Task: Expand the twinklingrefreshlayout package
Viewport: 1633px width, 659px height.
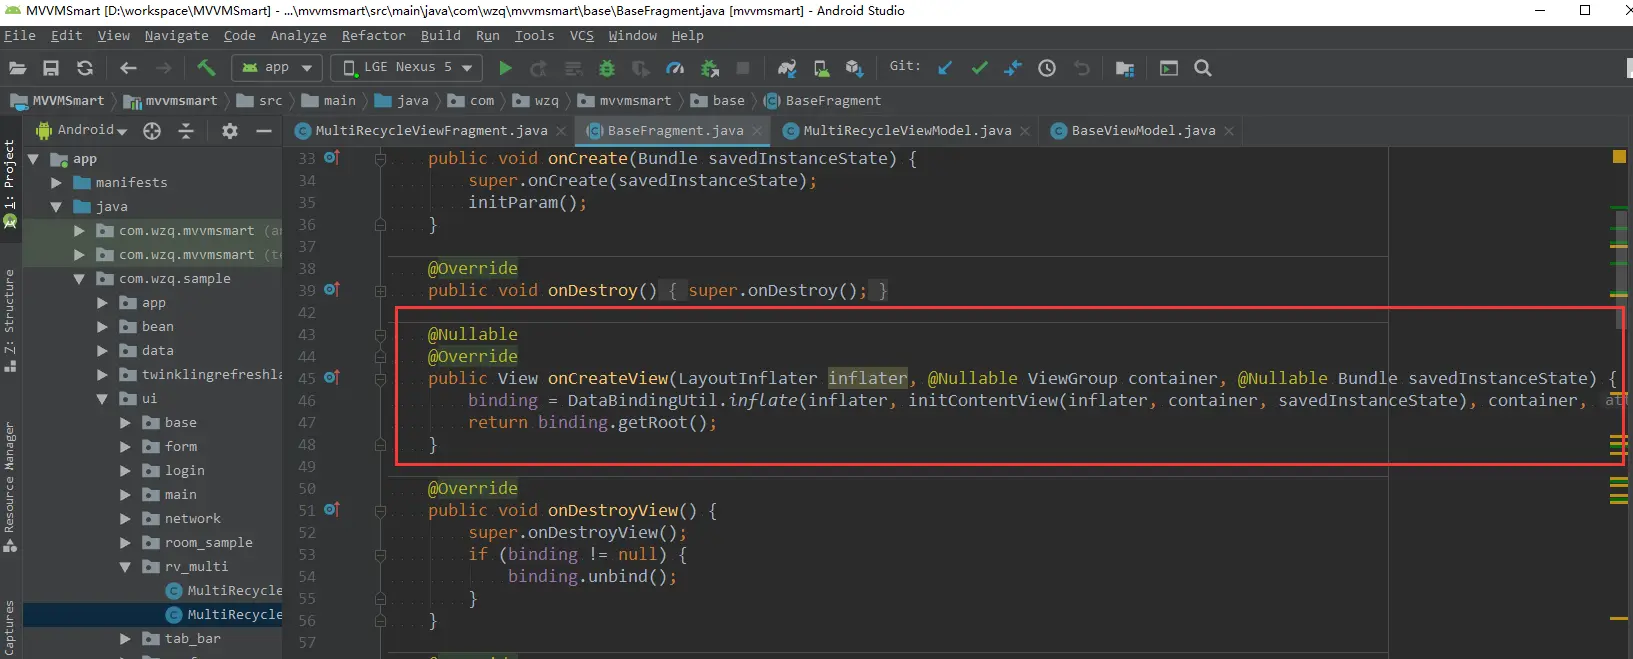Action: [102, 375]
